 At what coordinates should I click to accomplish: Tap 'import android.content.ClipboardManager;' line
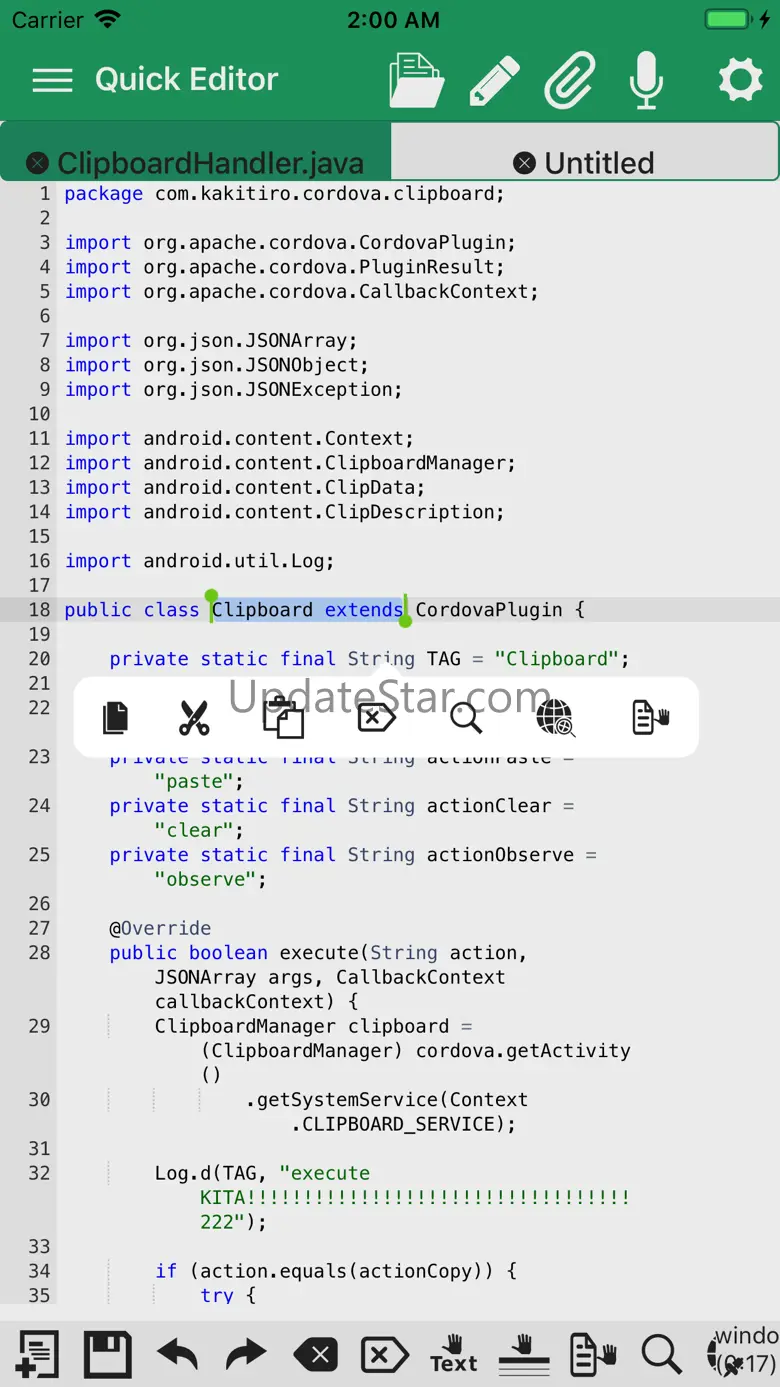pos(291,463)
